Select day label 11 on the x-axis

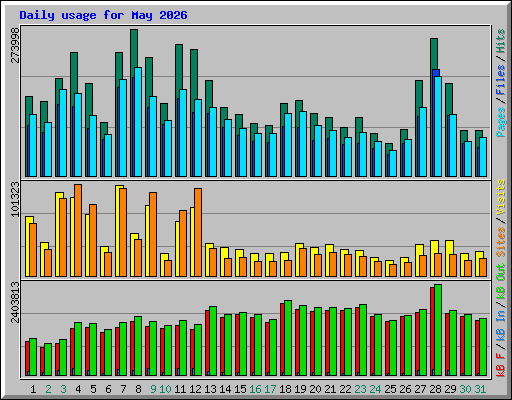click(x=180, y=389)
